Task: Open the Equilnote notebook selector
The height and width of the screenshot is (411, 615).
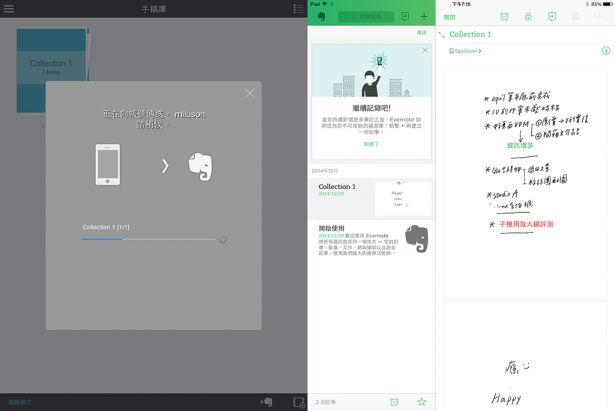Action: coord(465,51)
